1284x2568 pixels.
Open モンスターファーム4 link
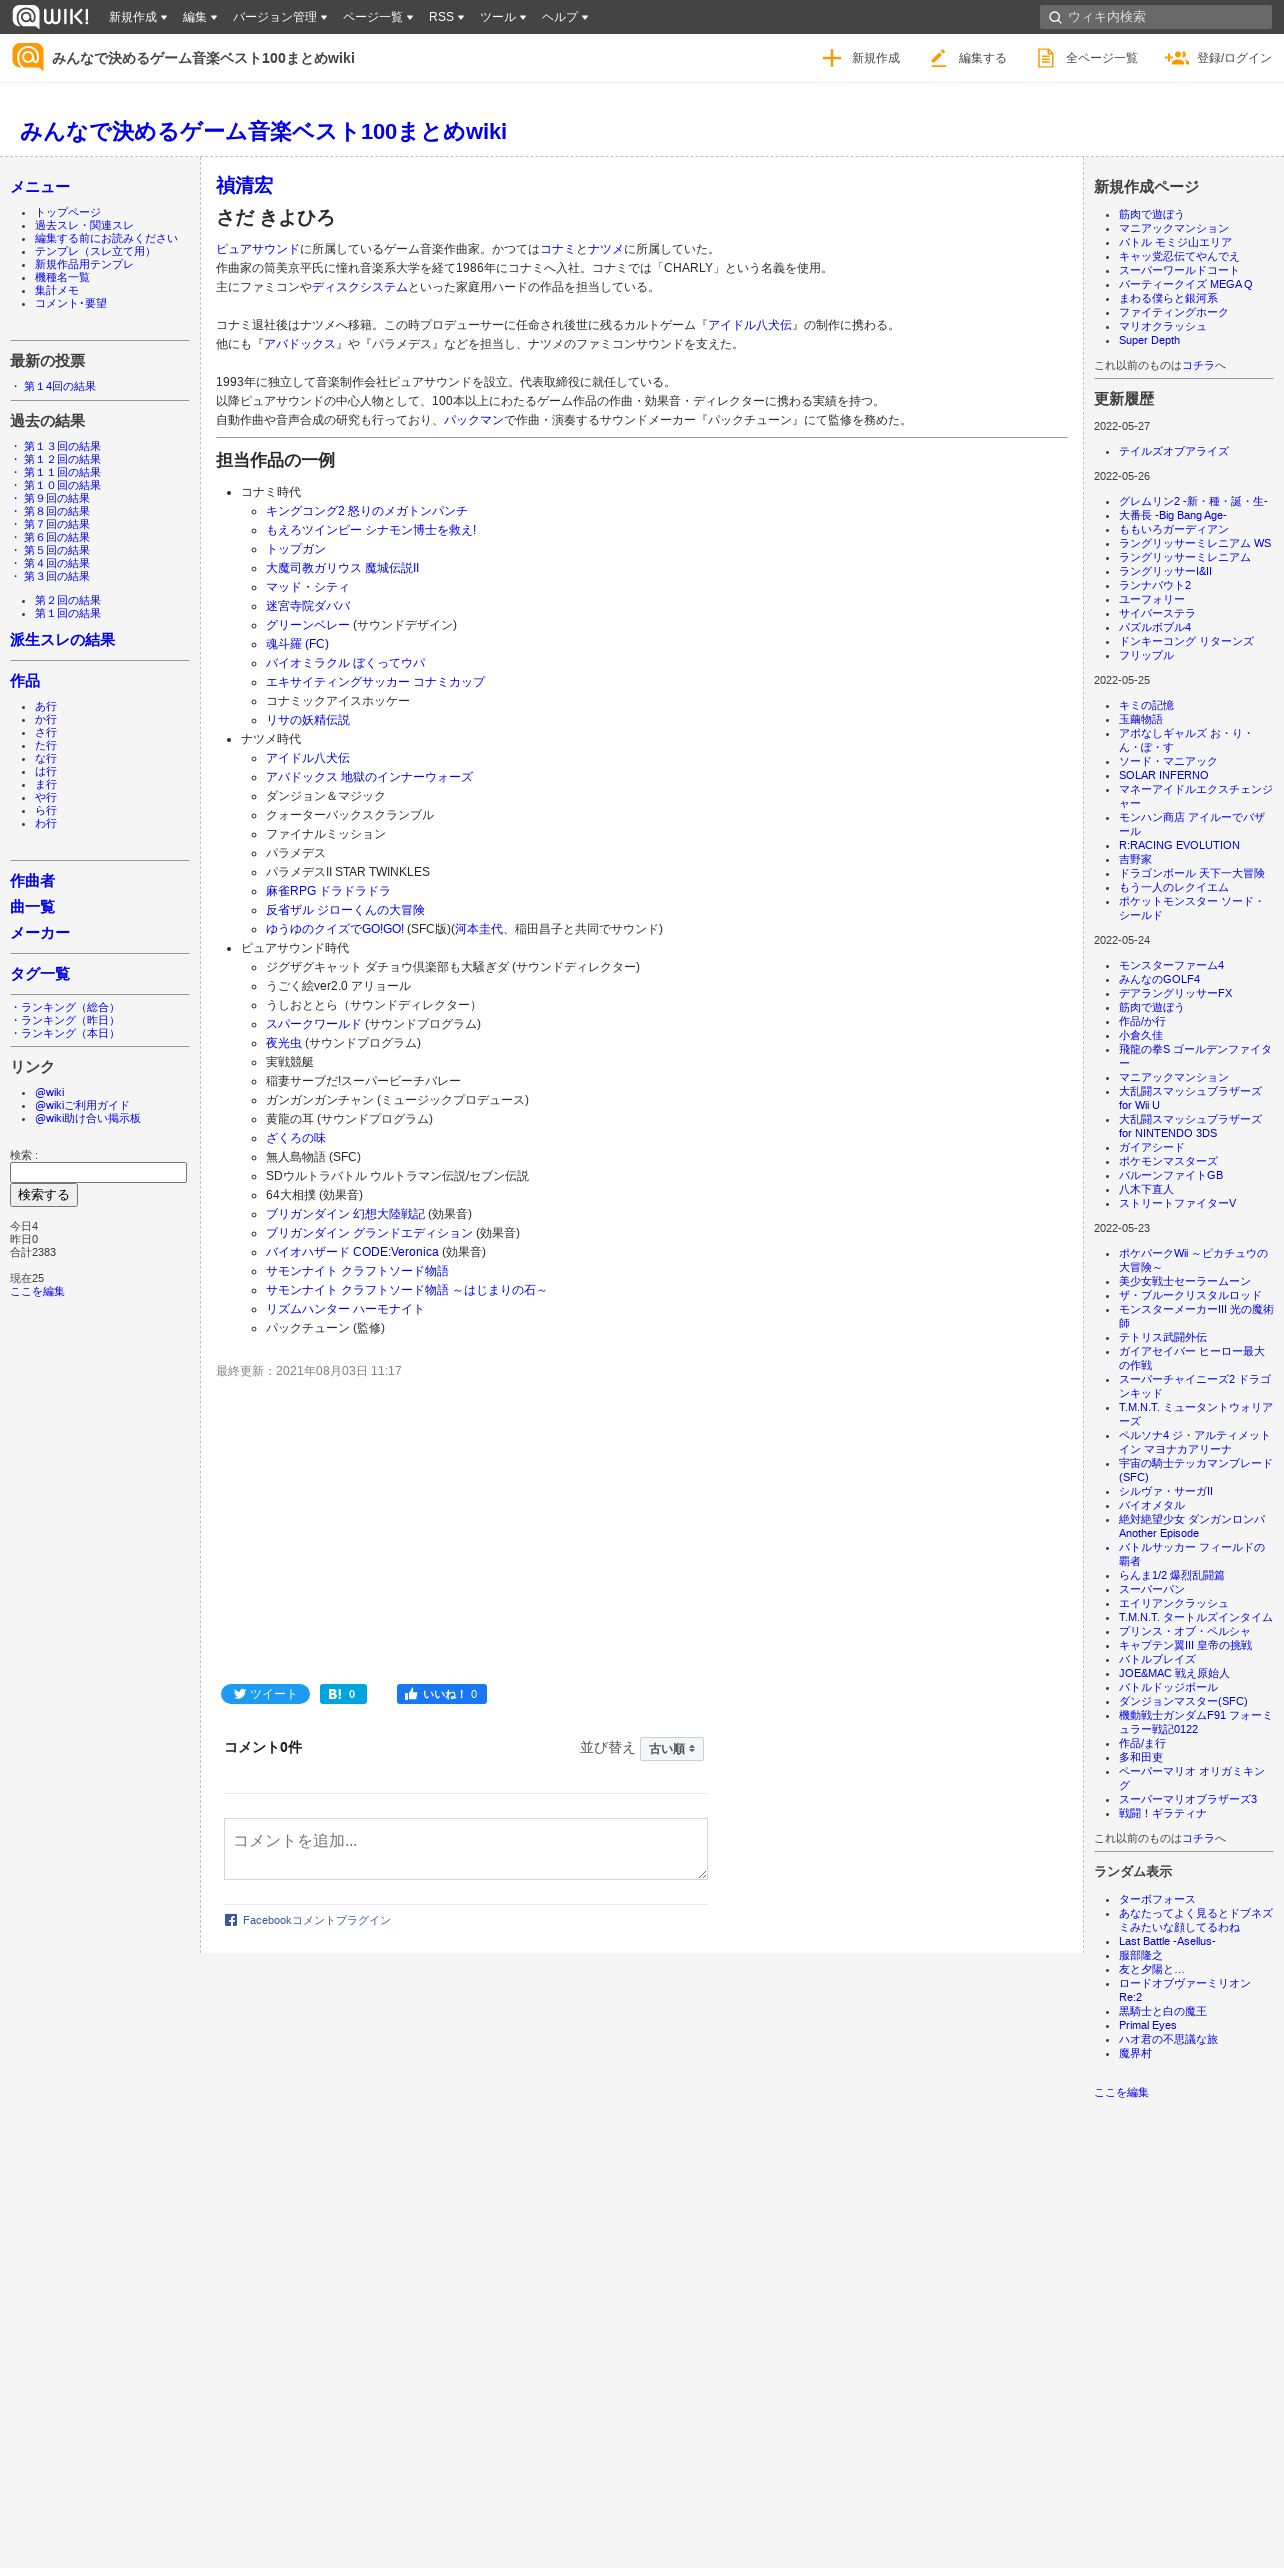1171,965
